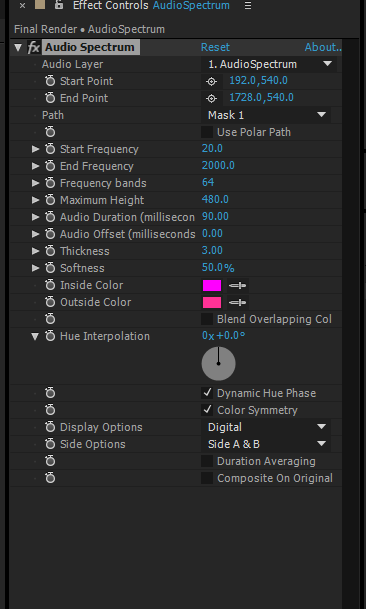
Task: Uncheck Dynamic Hue Phase
Action: pyautogui.click(x=207, y=393)
